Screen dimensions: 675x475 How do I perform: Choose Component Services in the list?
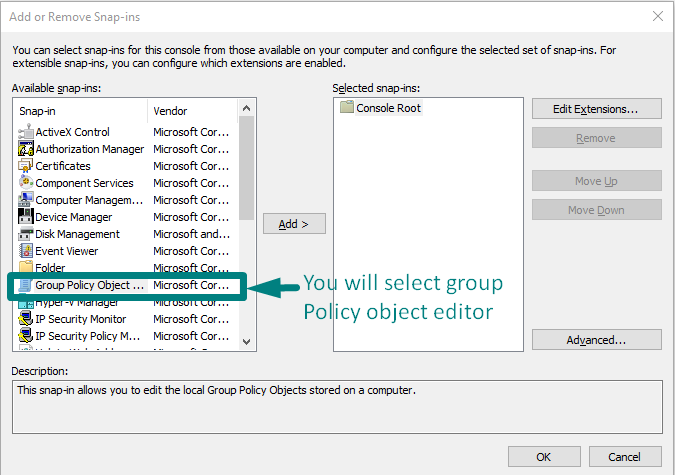84,183
